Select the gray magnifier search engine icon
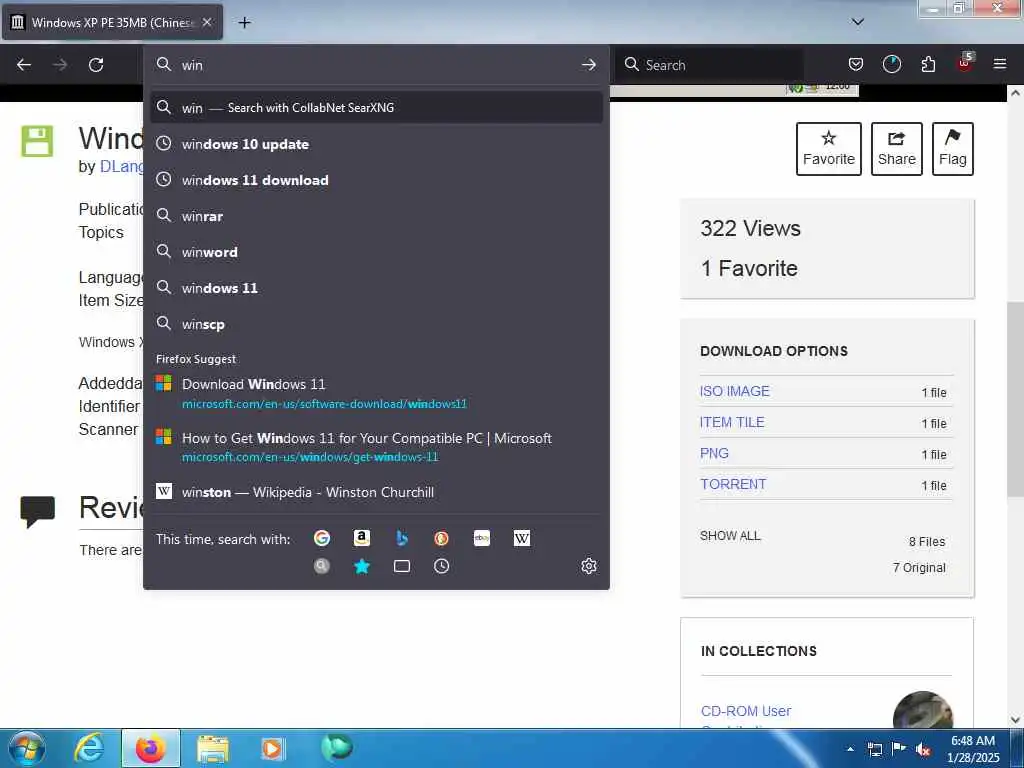The image size is (1024, 768). (322, 566)
